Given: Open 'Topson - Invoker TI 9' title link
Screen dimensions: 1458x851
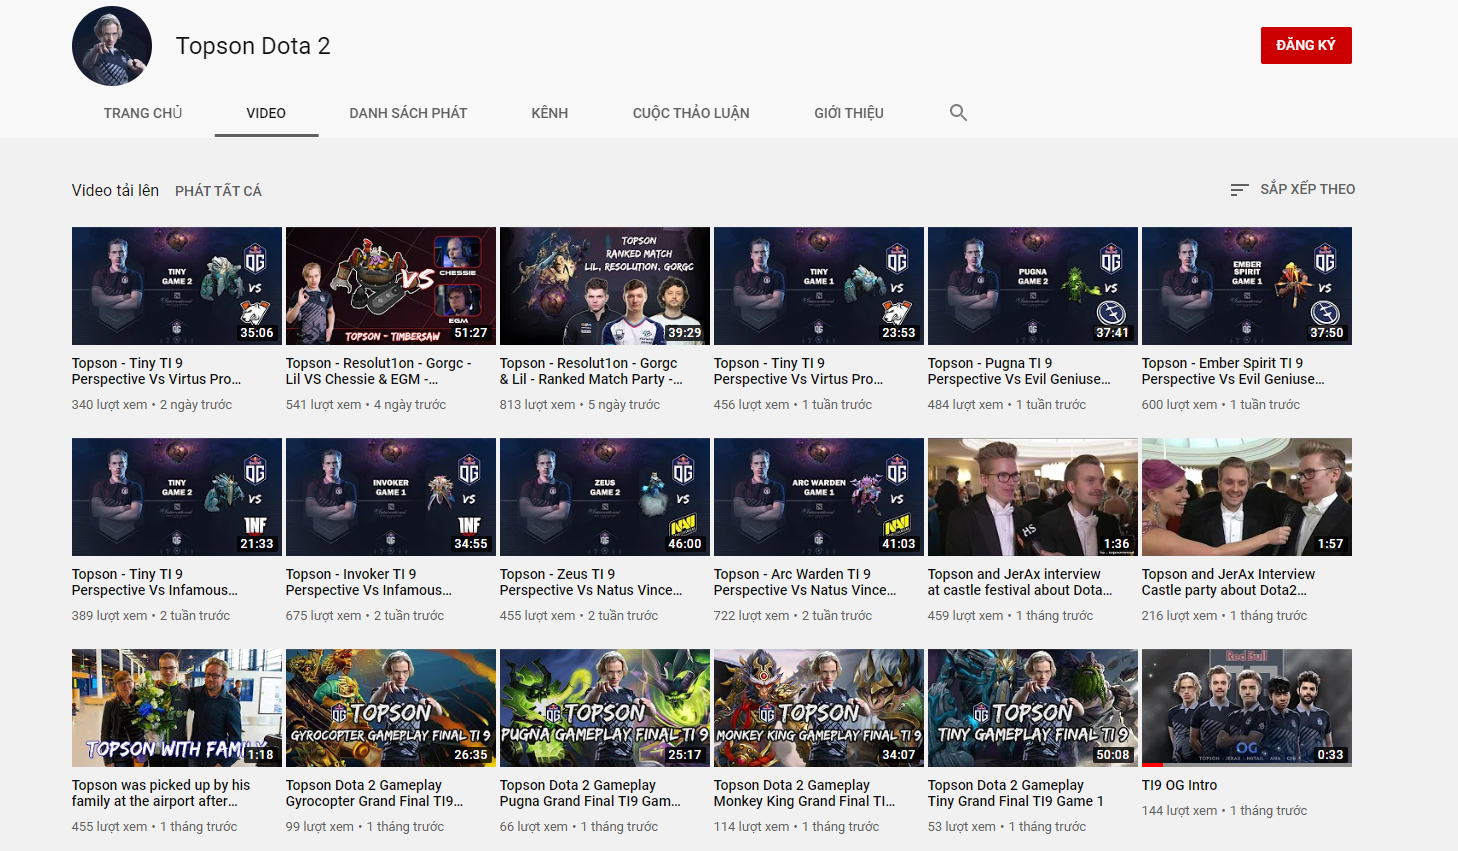Looking at the screenshot, I should tap(369, 582).
